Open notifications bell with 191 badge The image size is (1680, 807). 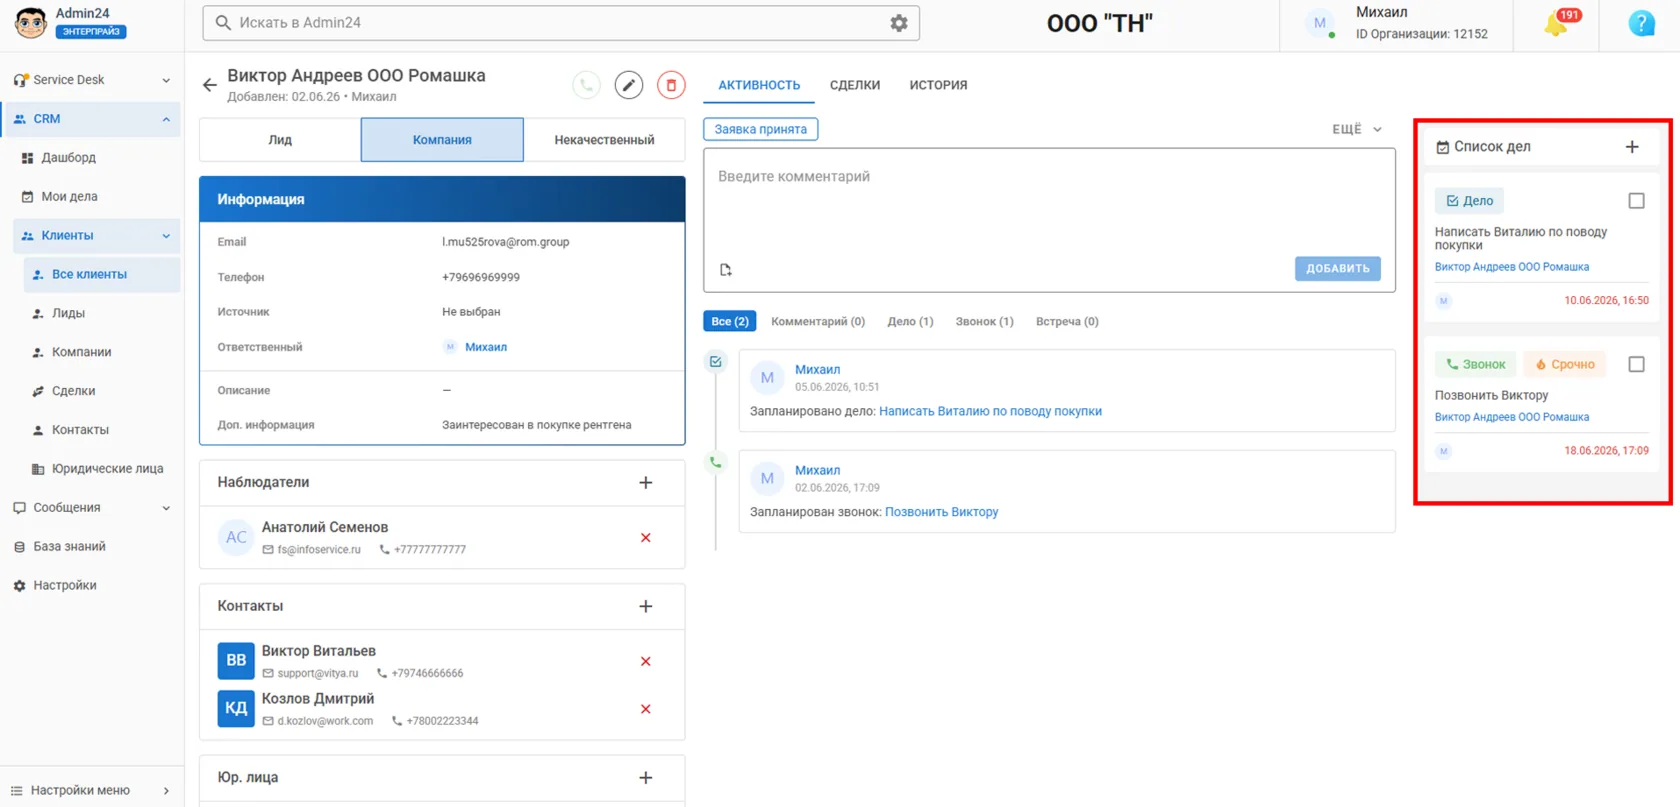(x=1558, y=23)
